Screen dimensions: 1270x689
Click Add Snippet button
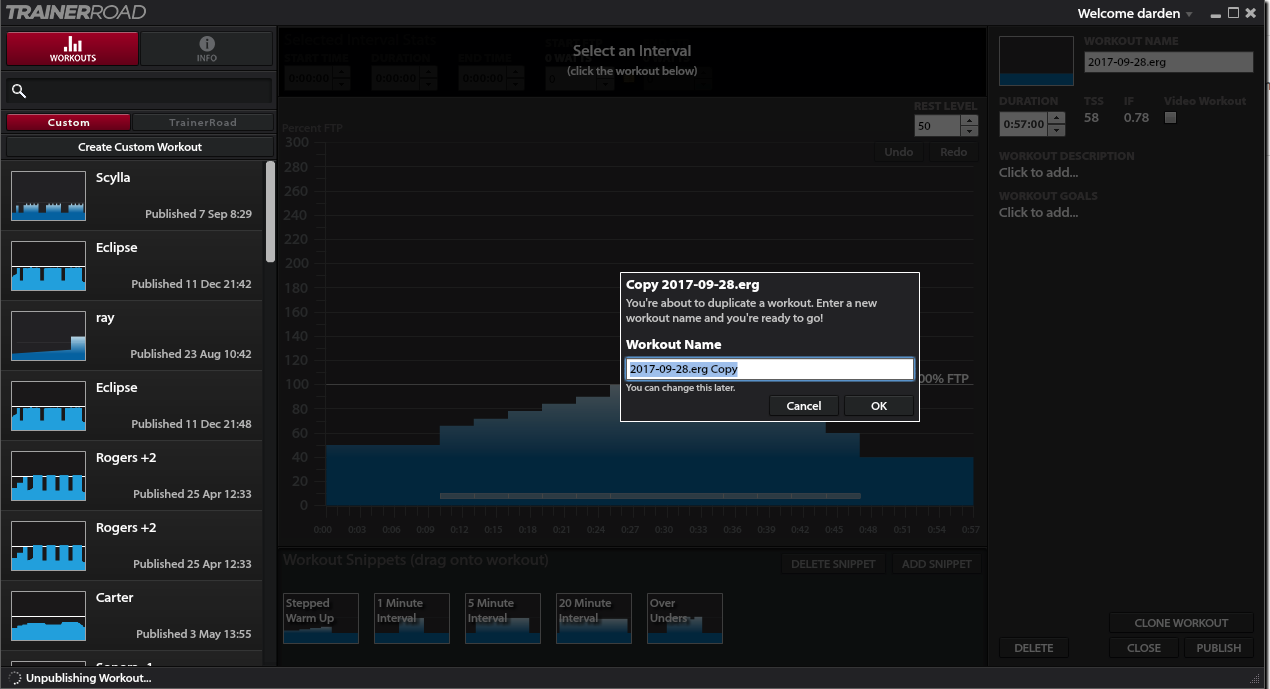937,564
